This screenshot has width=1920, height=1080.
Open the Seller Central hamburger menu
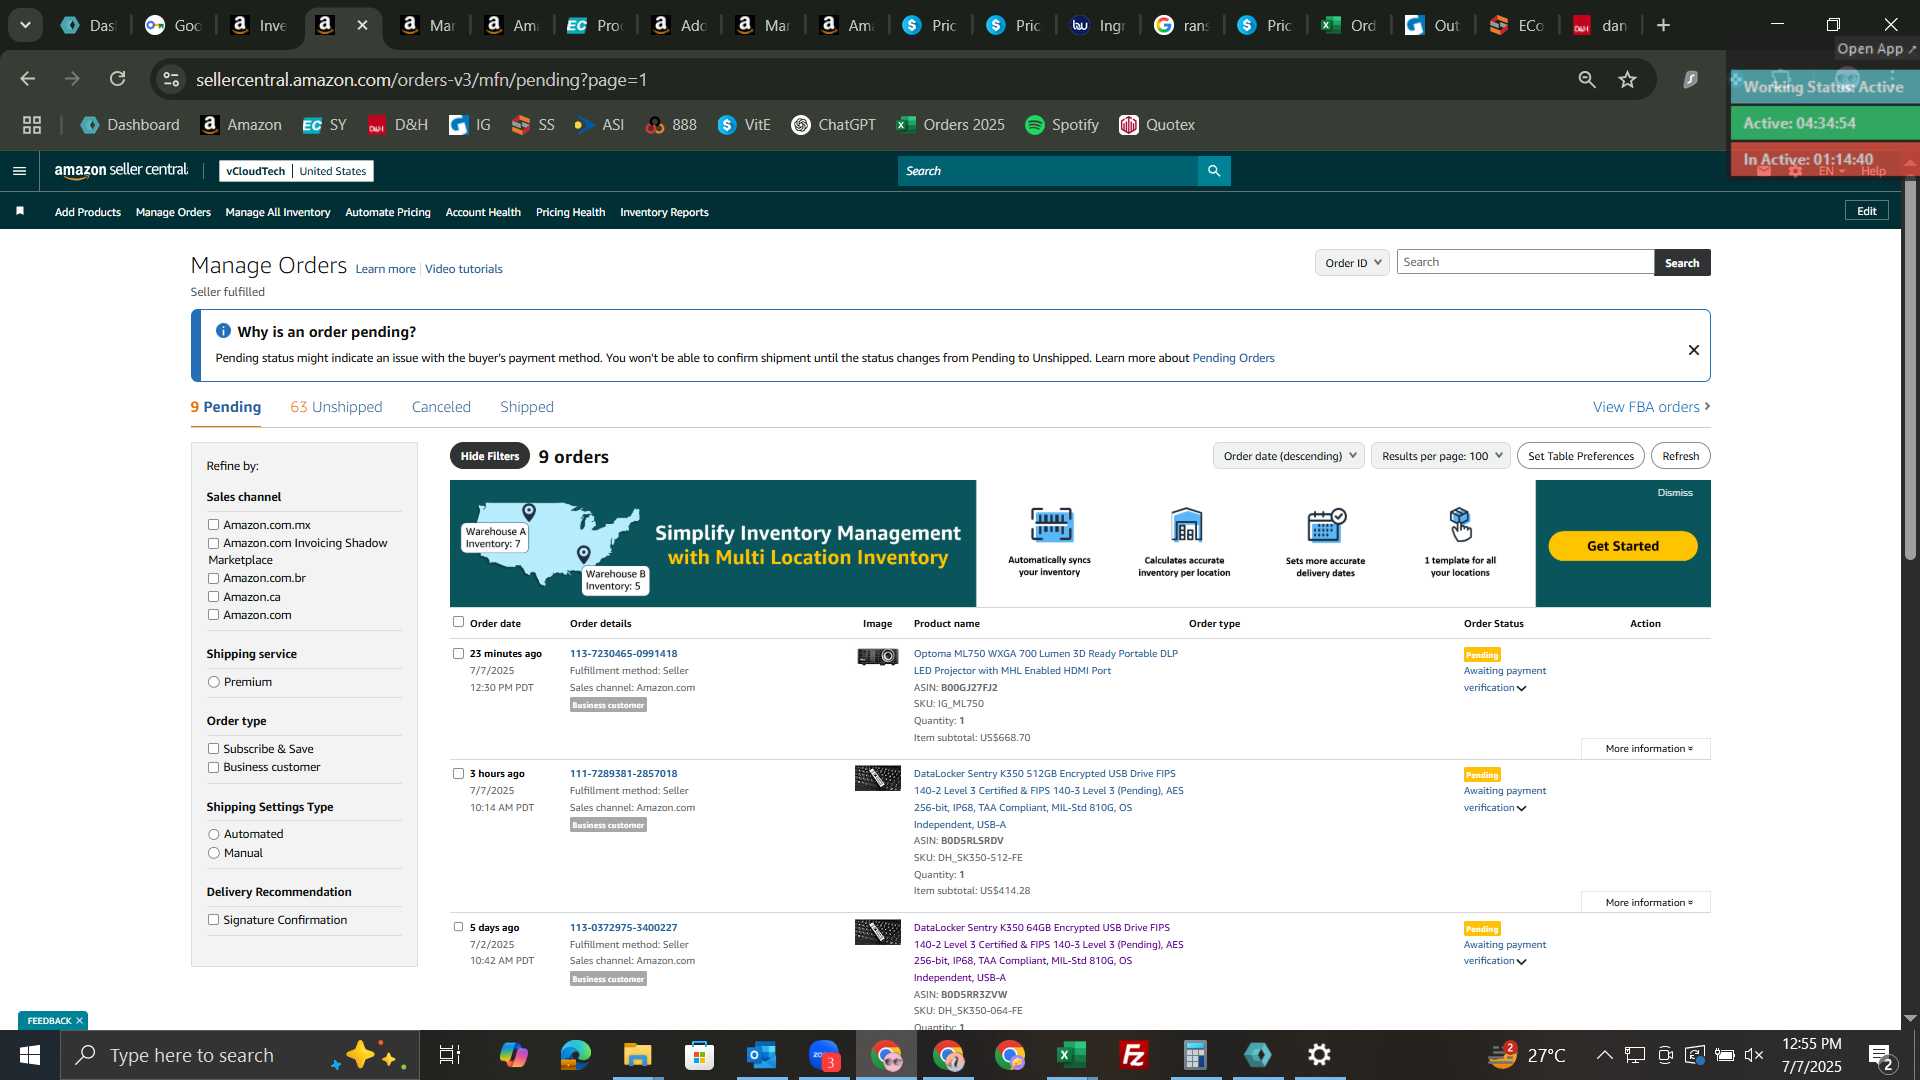click(x=19, y=171)
